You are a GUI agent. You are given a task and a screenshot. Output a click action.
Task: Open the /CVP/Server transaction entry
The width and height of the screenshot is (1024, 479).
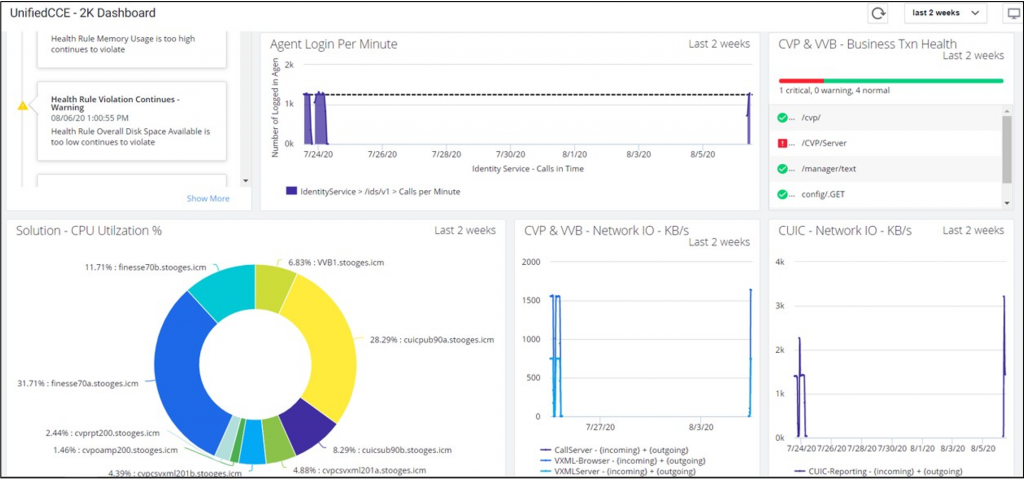pyautogui.click(x=827, y=143)
